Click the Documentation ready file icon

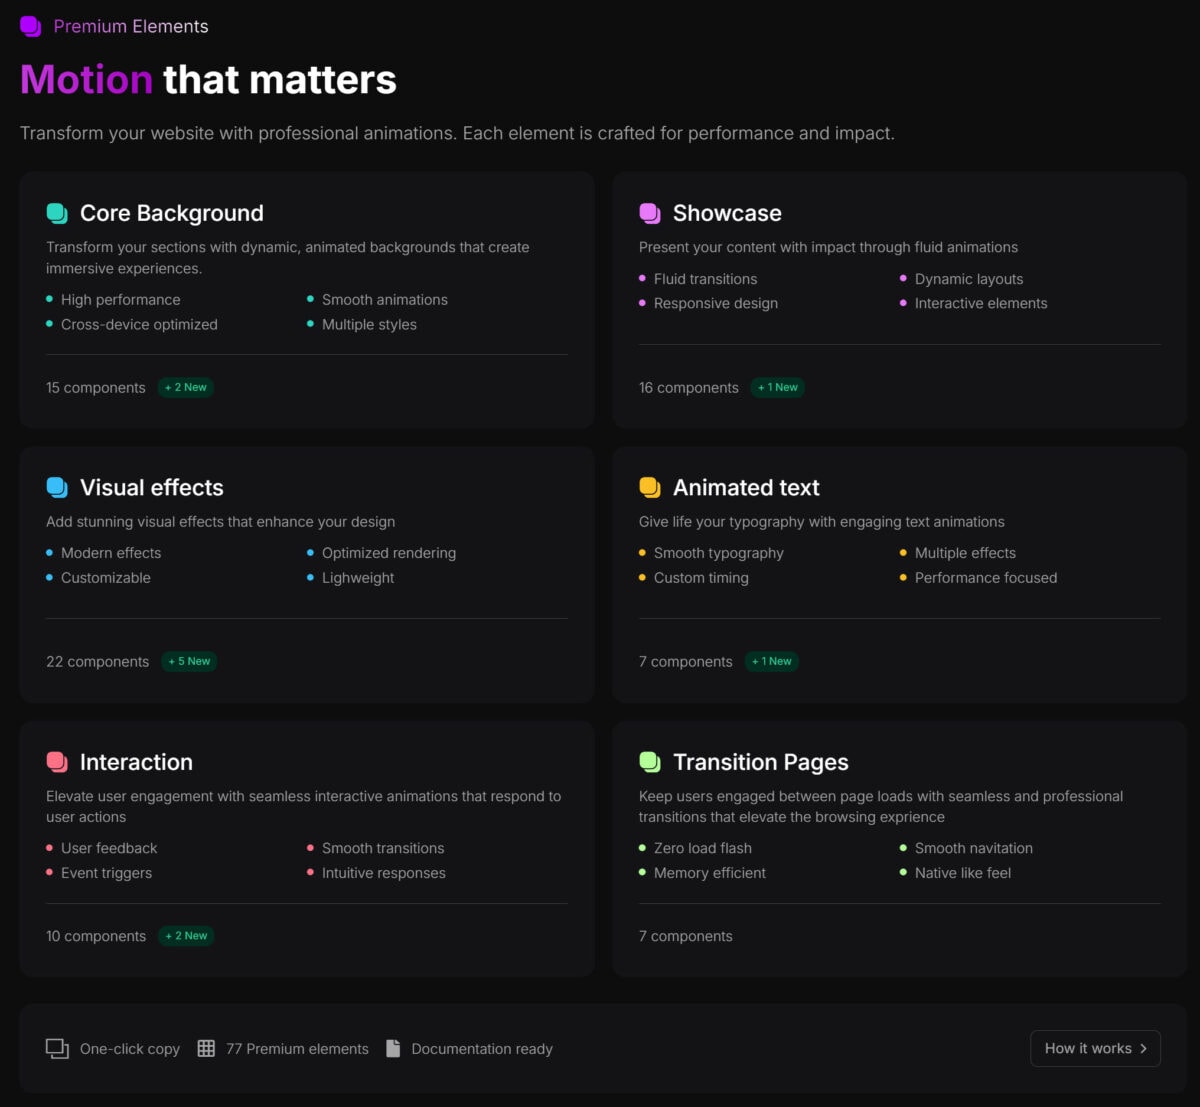coord(393,1049)
